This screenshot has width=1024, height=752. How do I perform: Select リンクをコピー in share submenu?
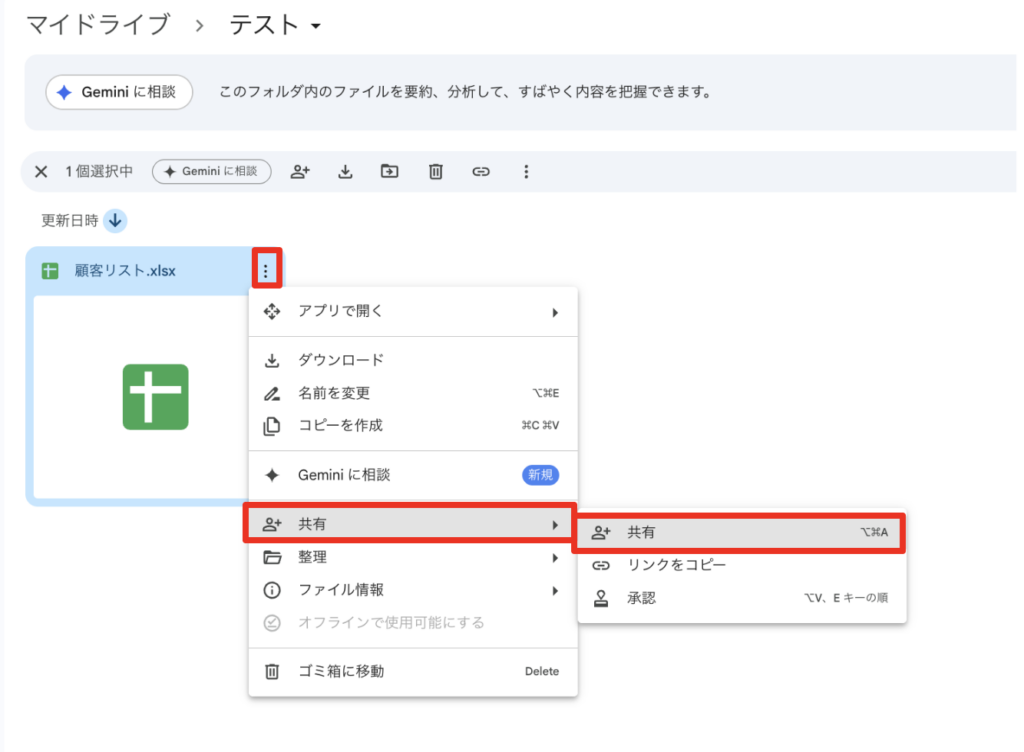click(742, 565)
